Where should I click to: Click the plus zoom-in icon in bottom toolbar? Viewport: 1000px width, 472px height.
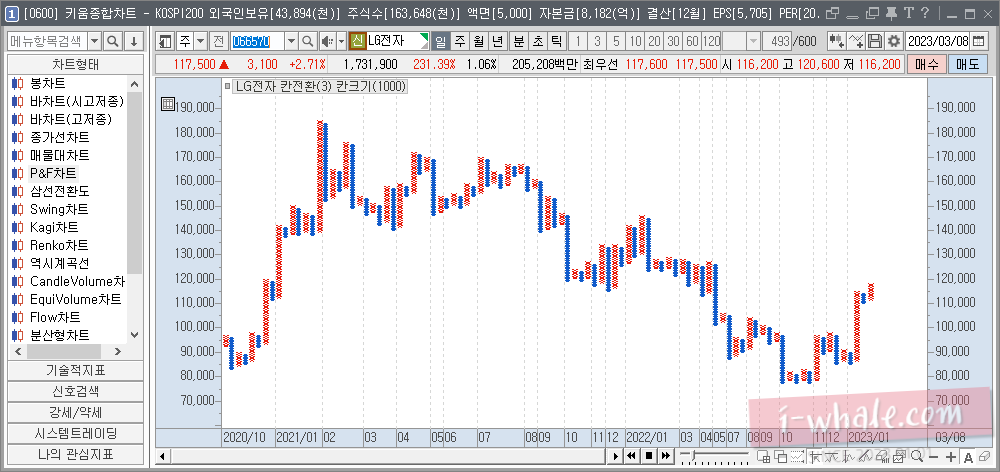[x=951, y=456]
